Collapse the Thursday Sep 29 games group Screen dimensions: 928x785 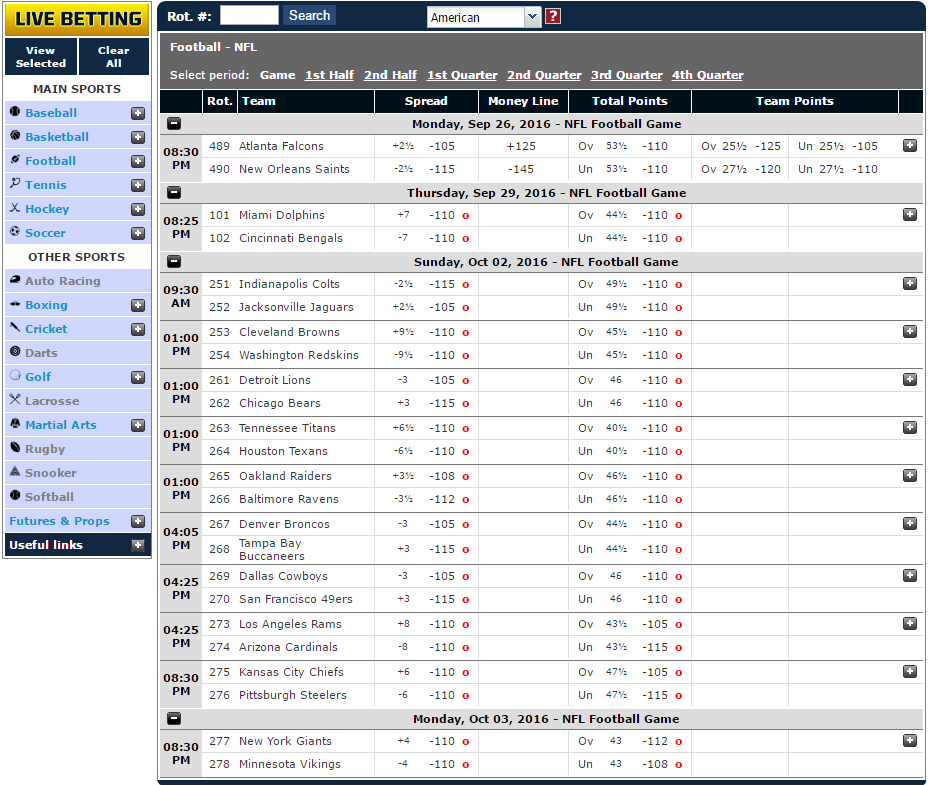click(174, 193)
